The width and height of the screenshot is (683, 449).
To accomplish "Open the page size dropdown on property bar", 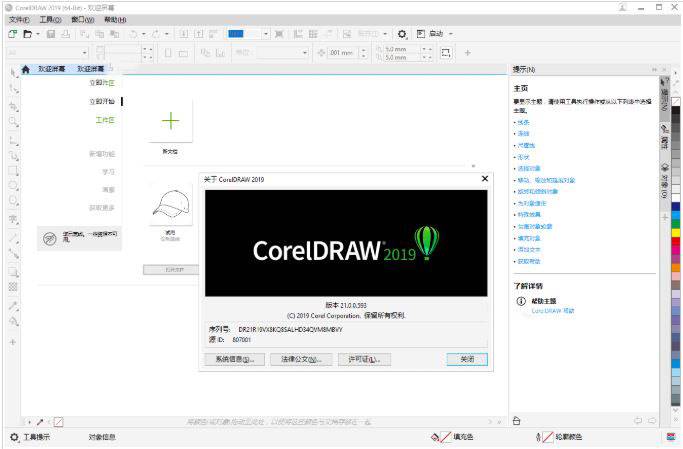I will coord(85,53).
